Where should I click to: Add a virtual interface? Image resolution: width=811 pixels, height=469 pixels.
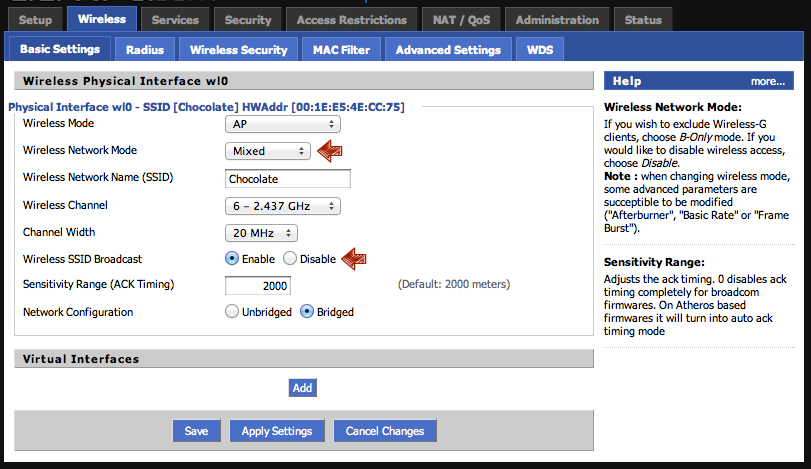pos(302,388)
